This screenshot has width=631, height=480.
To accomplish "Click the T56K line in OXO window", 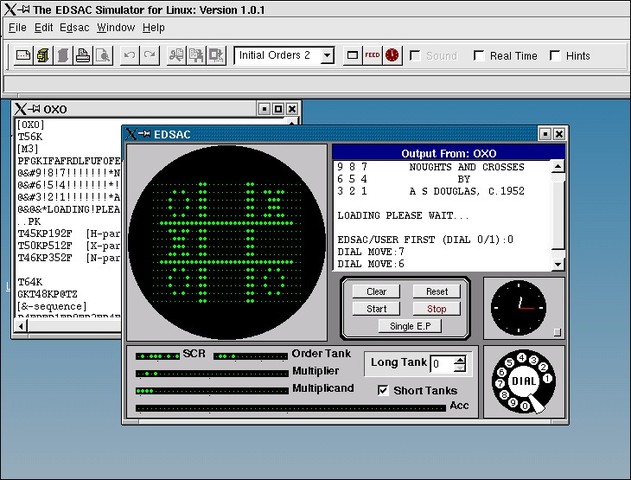I will pos(30,137).
